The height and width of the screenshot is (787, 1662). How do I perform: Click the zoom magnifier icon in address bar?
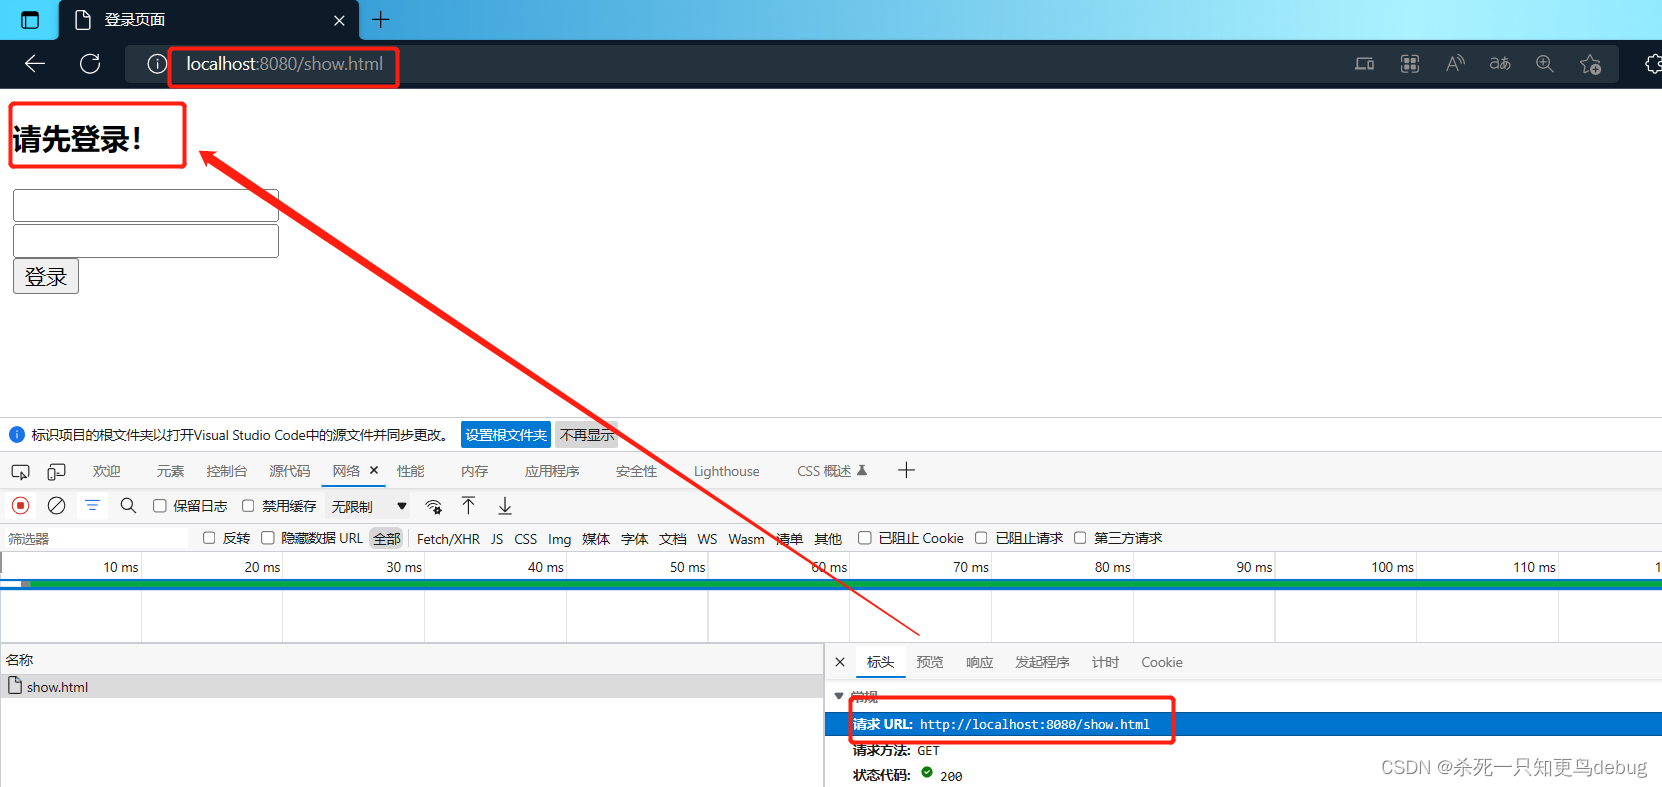[x=1545, y=64]
